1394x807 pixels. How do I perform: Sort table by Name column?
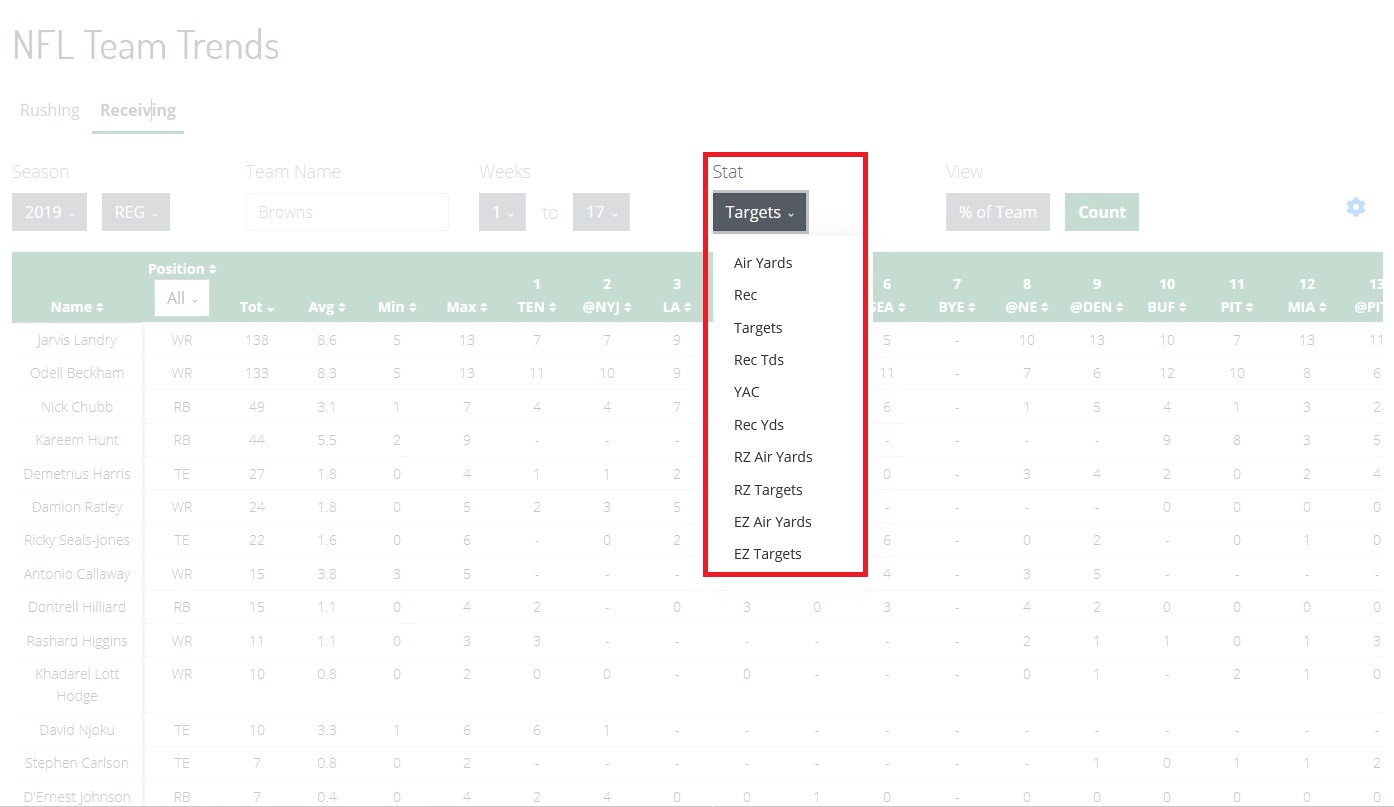[x=77, y=307]
